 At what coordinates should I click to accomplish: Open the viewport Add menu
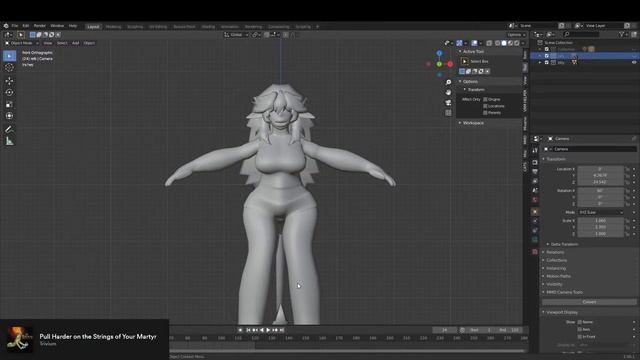pyautogui.click(x=76, y=43)
